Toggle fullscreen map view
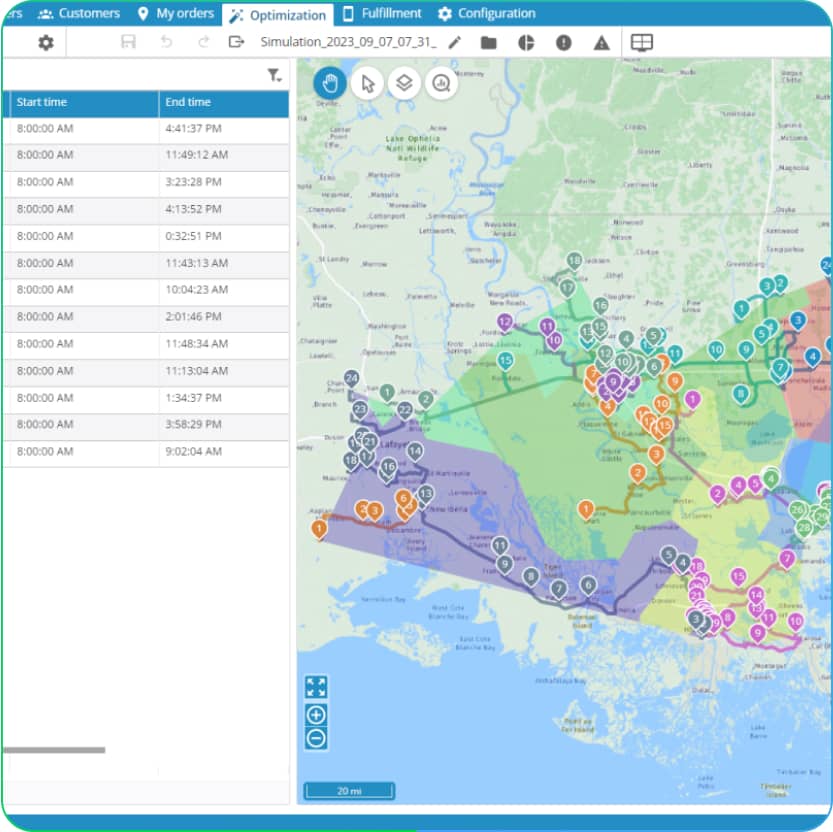This screenshot has width=833, height=832. coord(316,687)
